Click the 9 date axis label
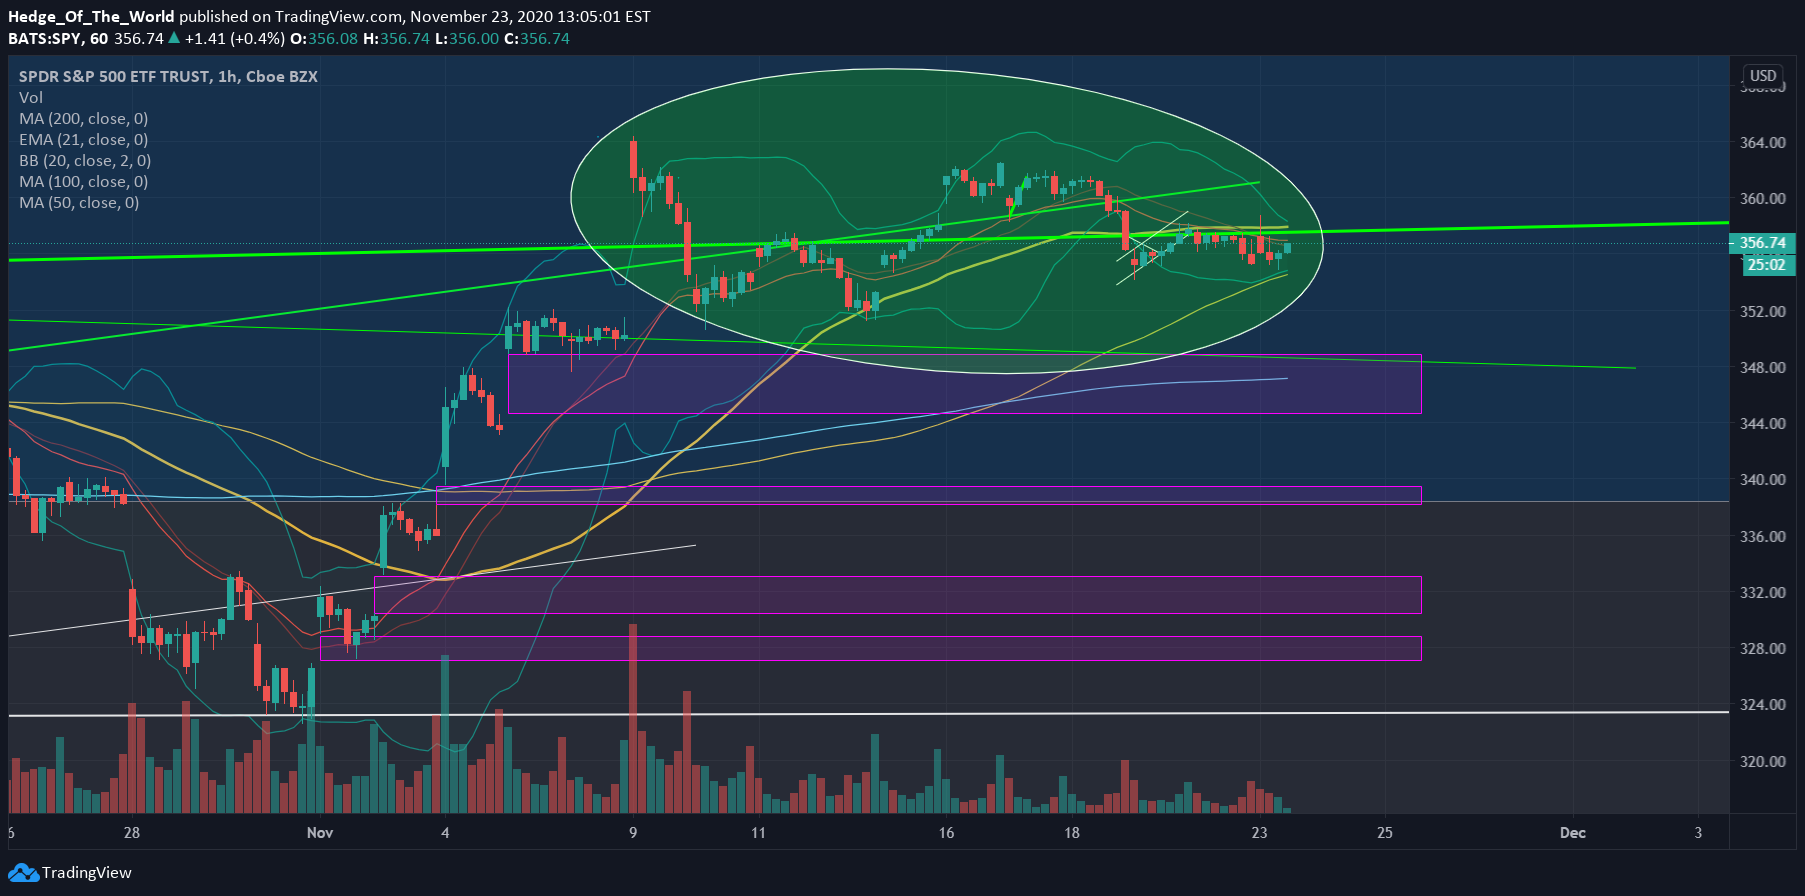This screenshot has height=896, width=1805. [633, 832]
